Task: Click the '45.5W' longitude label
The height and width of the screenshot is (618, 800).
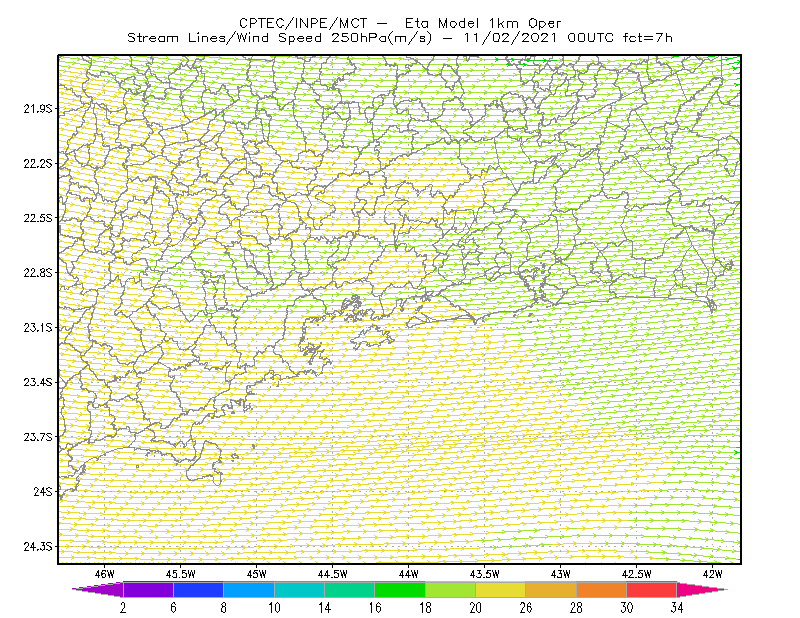Action: pyautogui.click(x=181, y=574)
